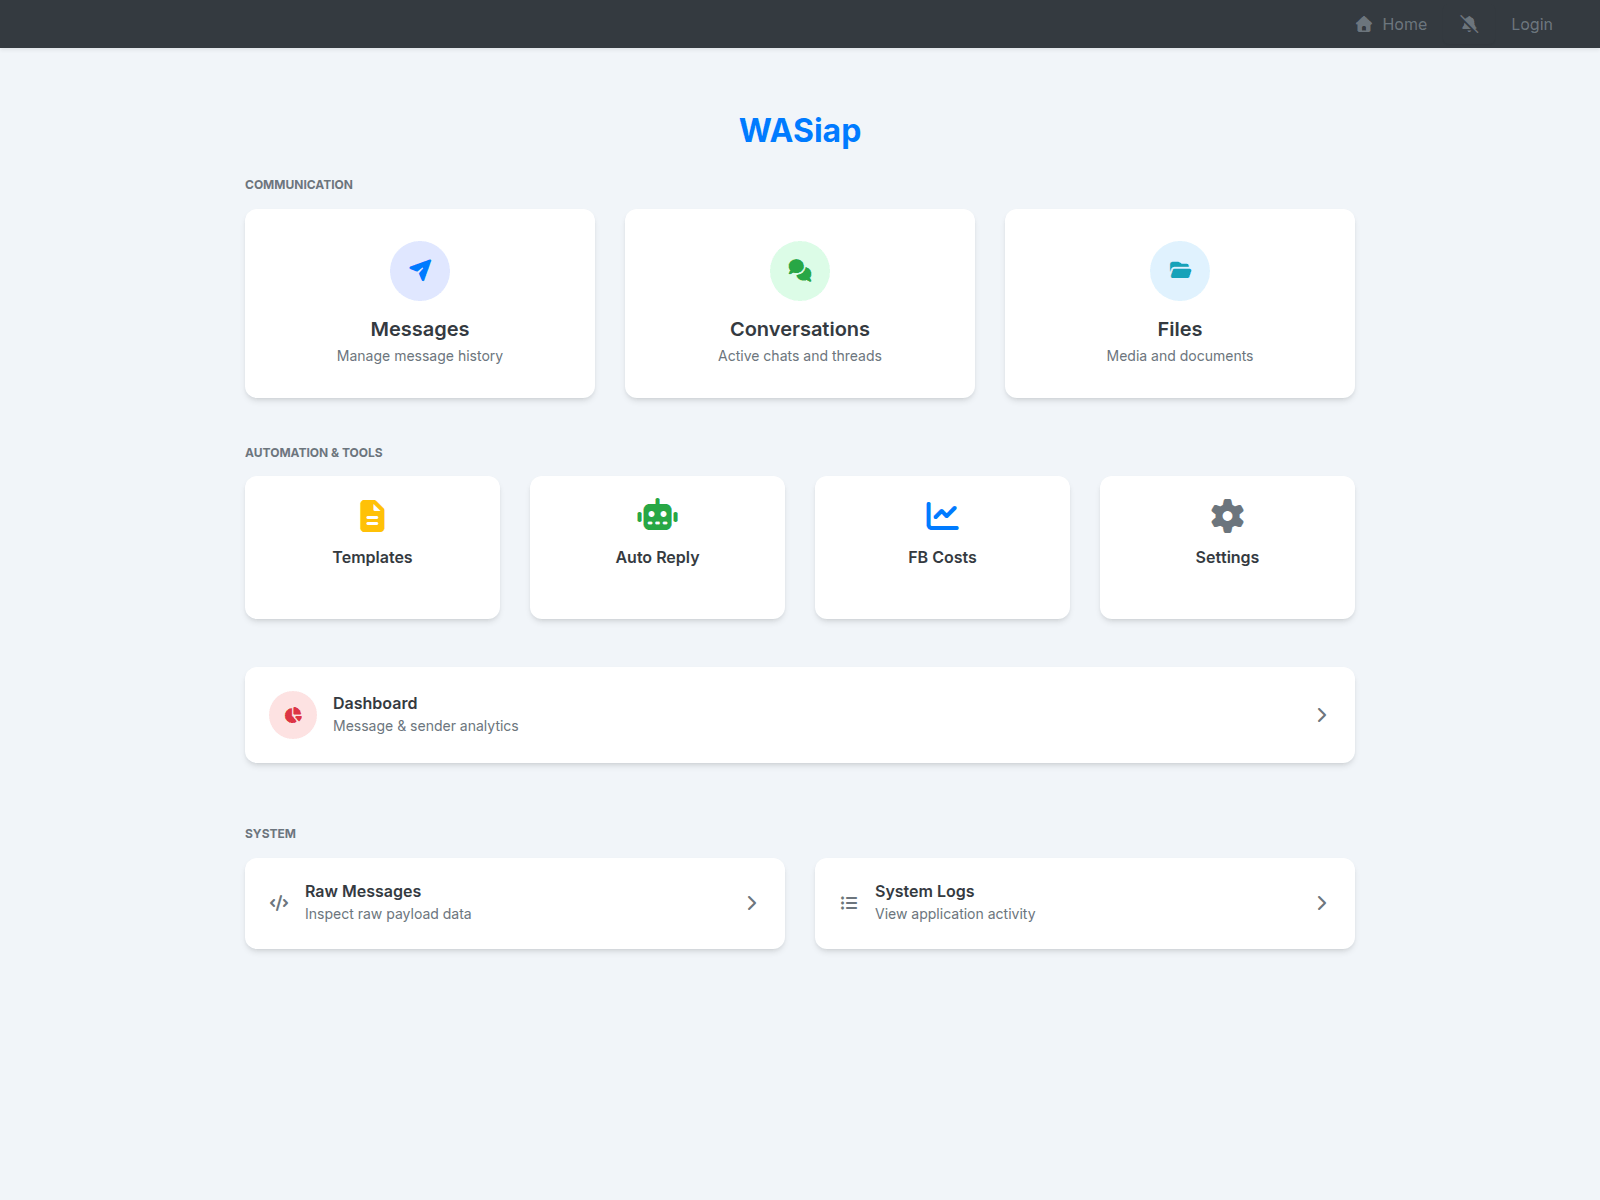Open the Templates tool label
This screenshot has height=1200, width=1600.
click(372, 557)
